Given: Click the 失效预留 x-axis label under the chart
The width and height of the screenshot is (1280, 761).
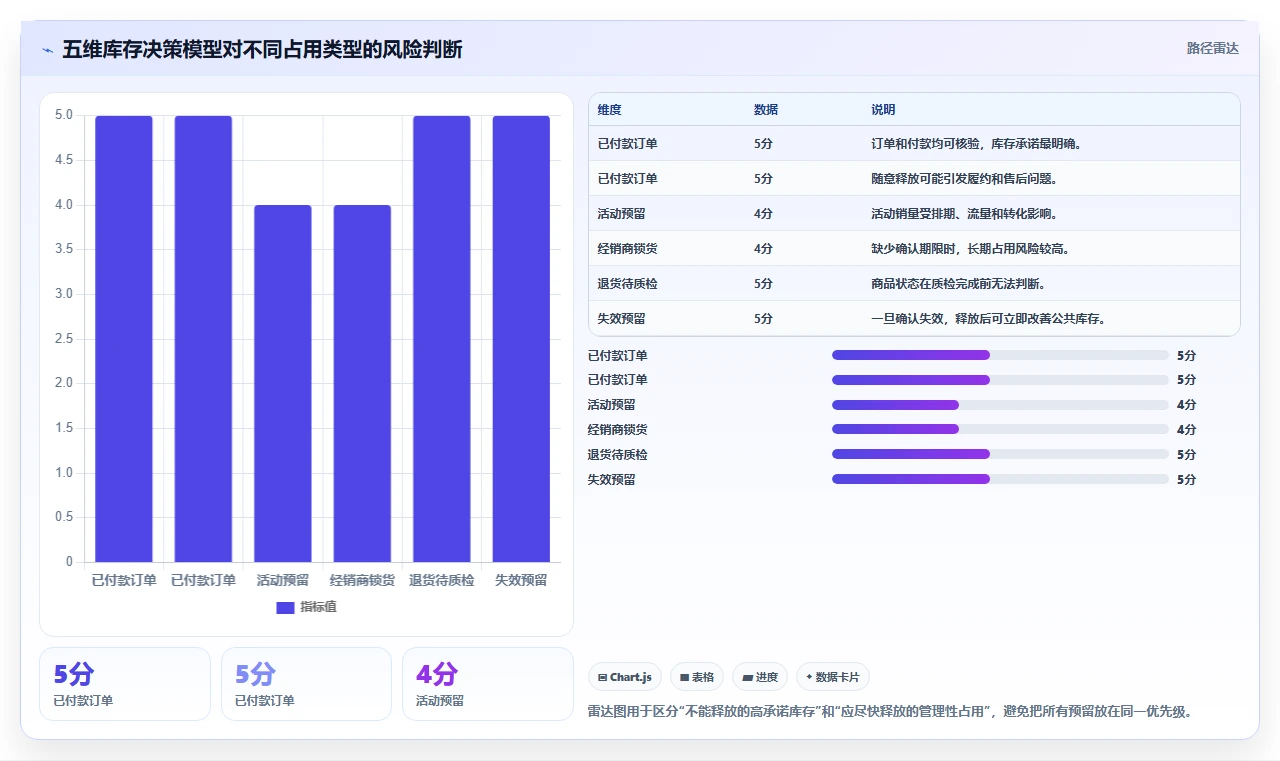Looking at the screenshot, I should pyautogui.click(x=521, y=580).
